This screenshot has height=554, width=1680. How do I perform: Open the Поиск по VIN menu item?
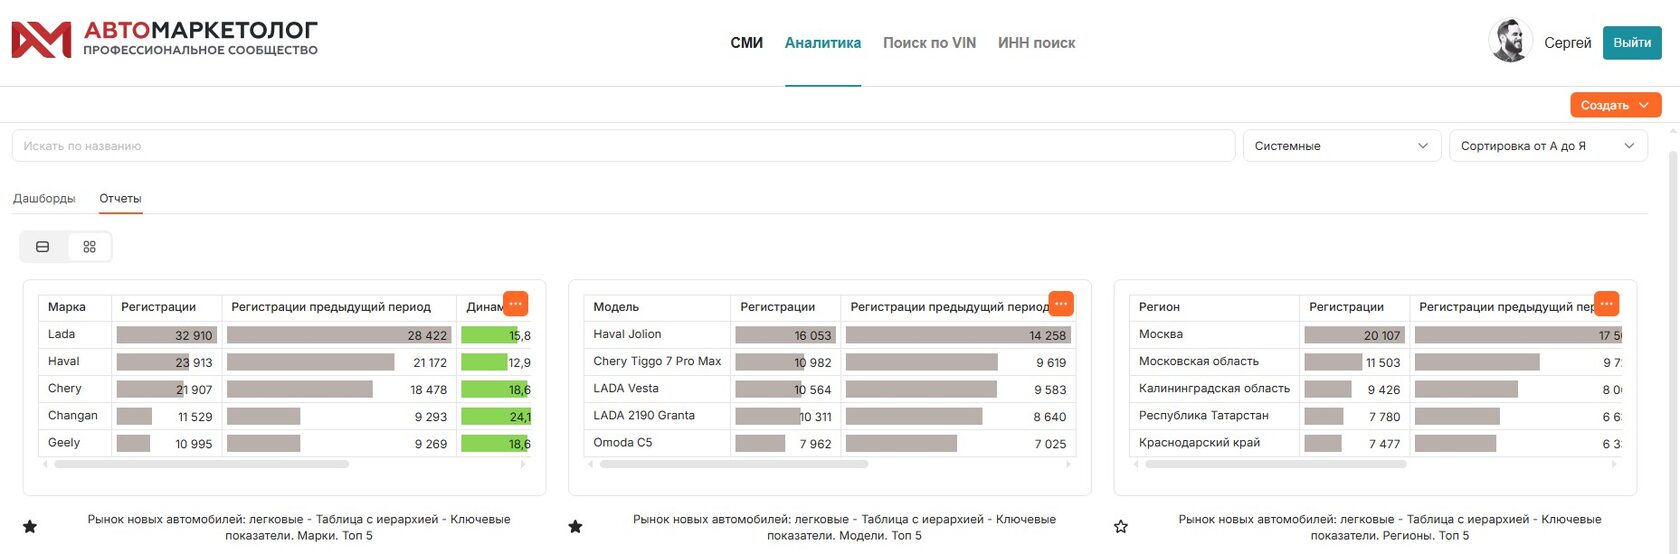[x=929, y=43]
